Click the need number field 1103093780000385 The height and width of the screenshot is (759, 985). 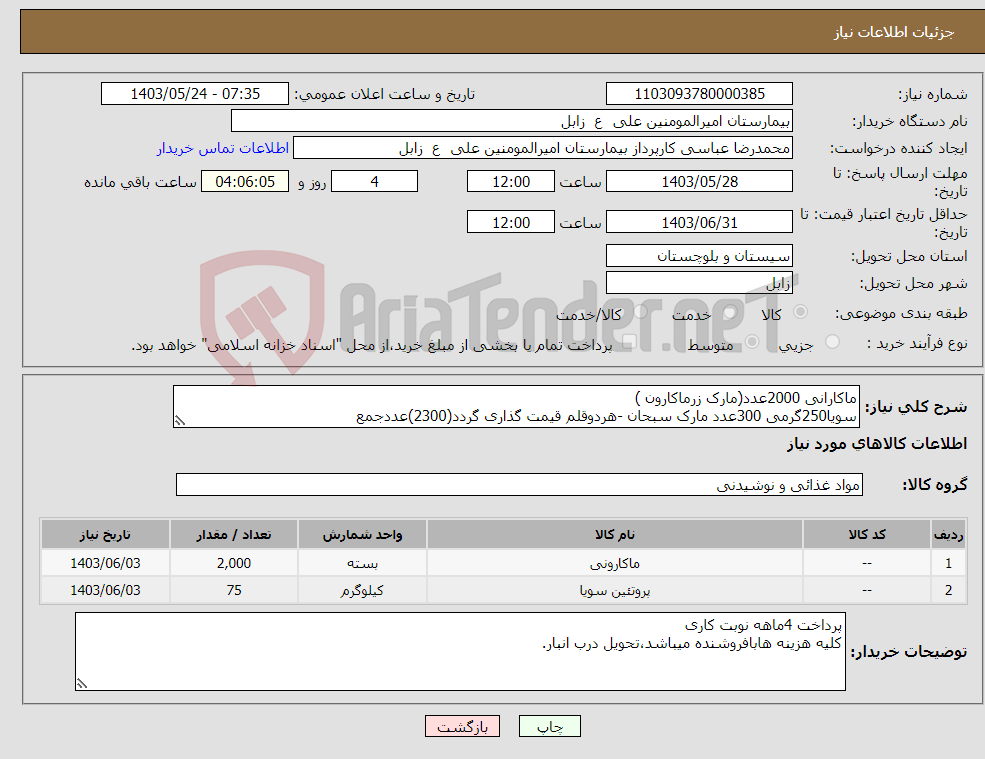coord(699,94)
